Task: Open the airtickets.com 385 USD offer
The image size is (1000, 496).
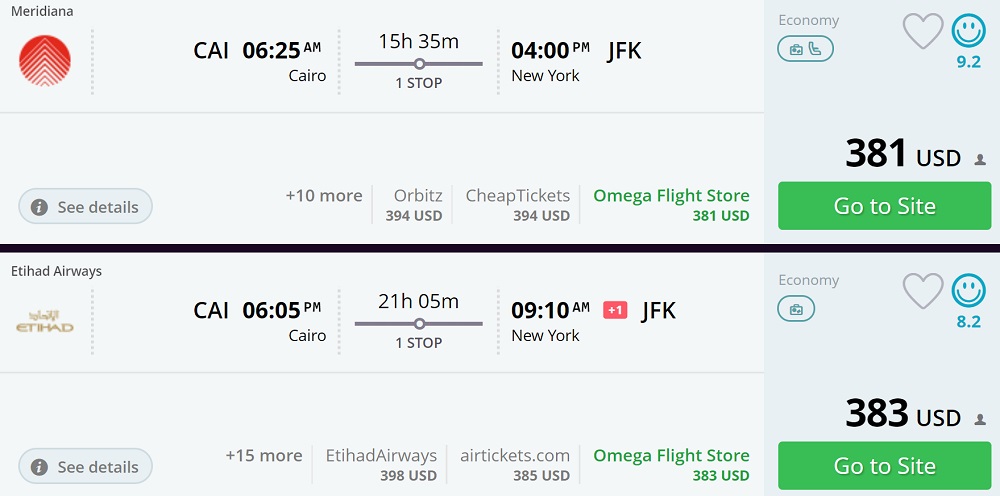Action: pyautogui.click(x=515, y=464)
